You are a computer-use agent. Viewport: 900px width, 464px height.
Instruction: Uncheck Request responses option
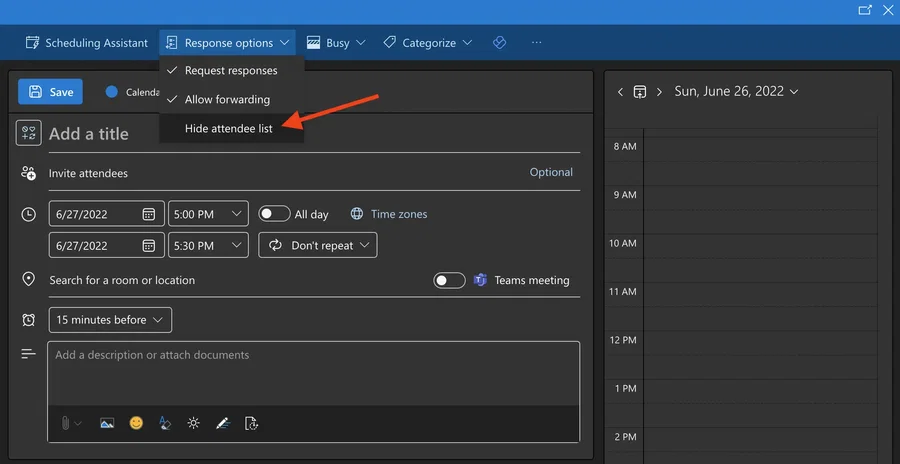(231, 71)
